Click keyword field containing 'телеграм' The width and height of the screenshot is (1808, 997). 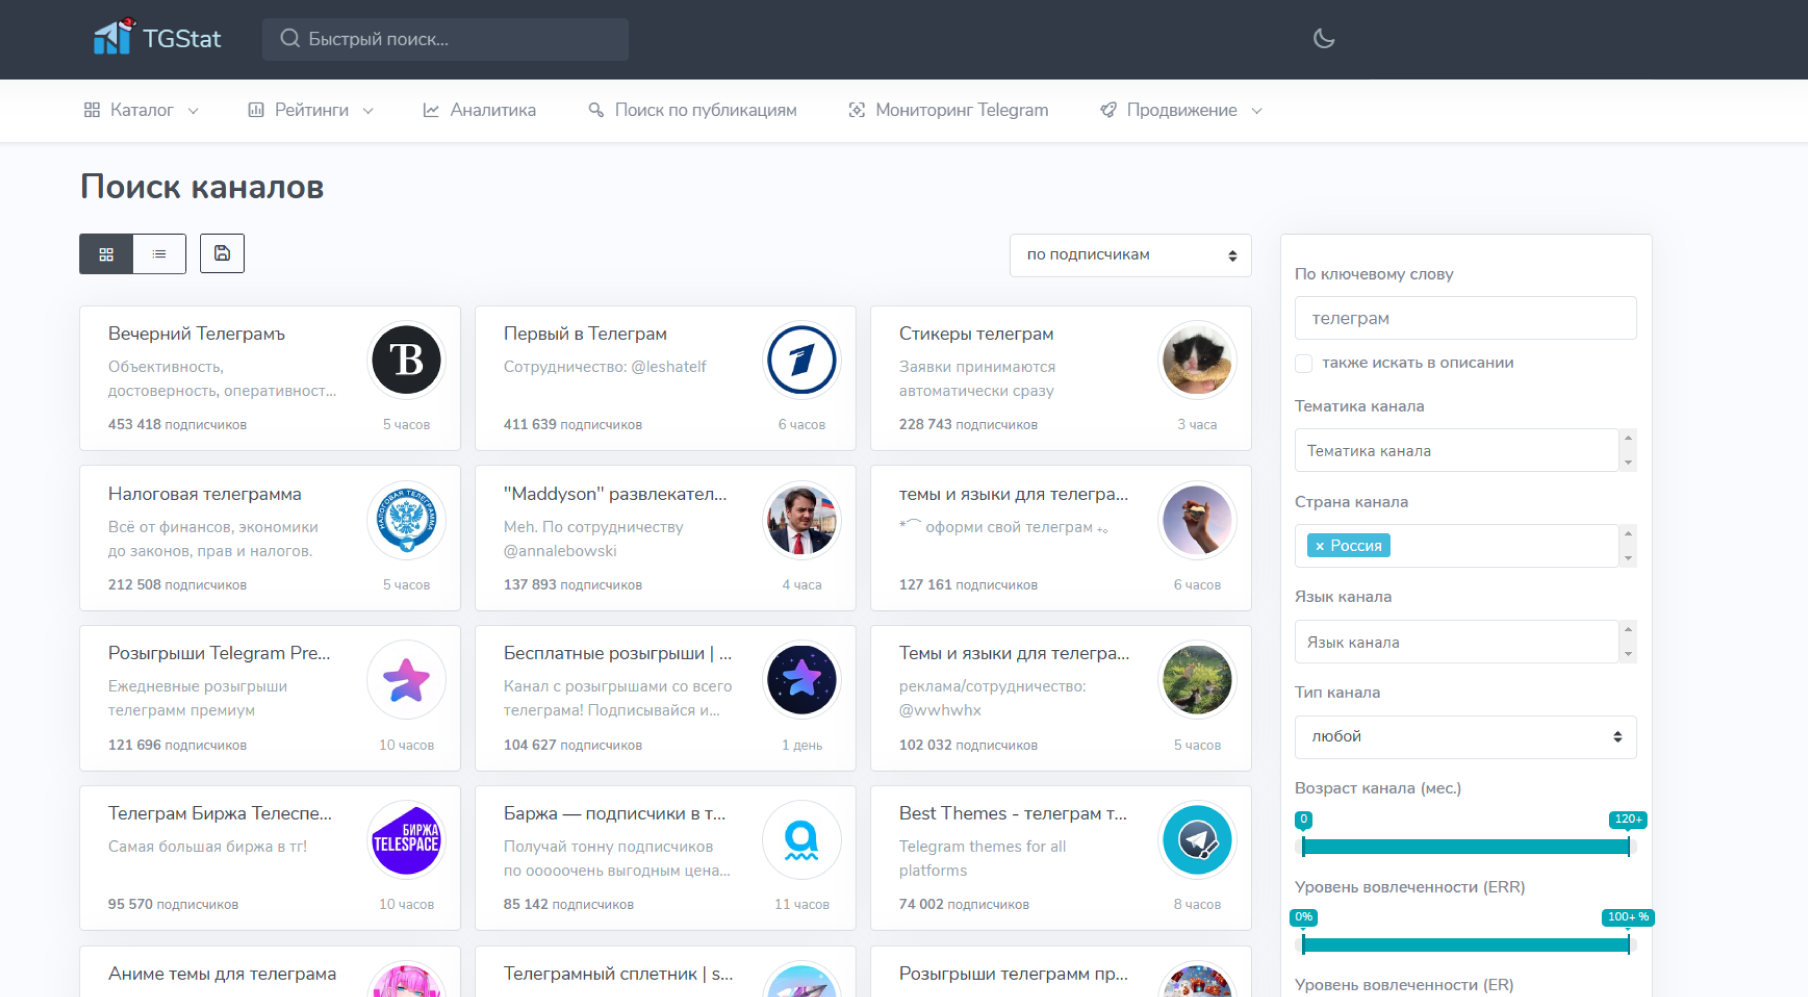(x=1465, y=318)
